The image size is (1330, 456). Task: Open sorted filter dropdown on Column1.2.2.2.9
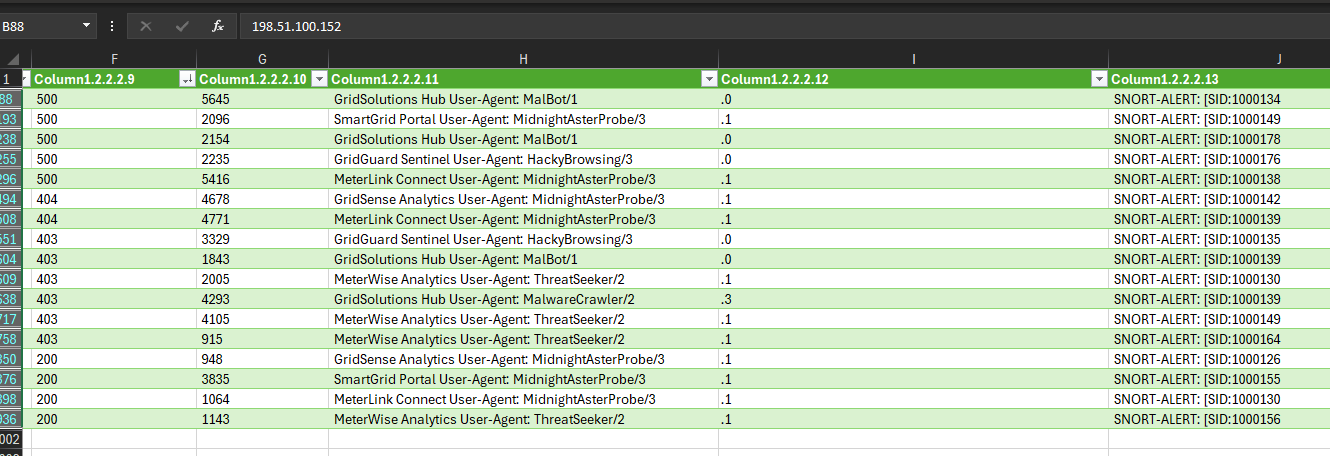(186, 79)
